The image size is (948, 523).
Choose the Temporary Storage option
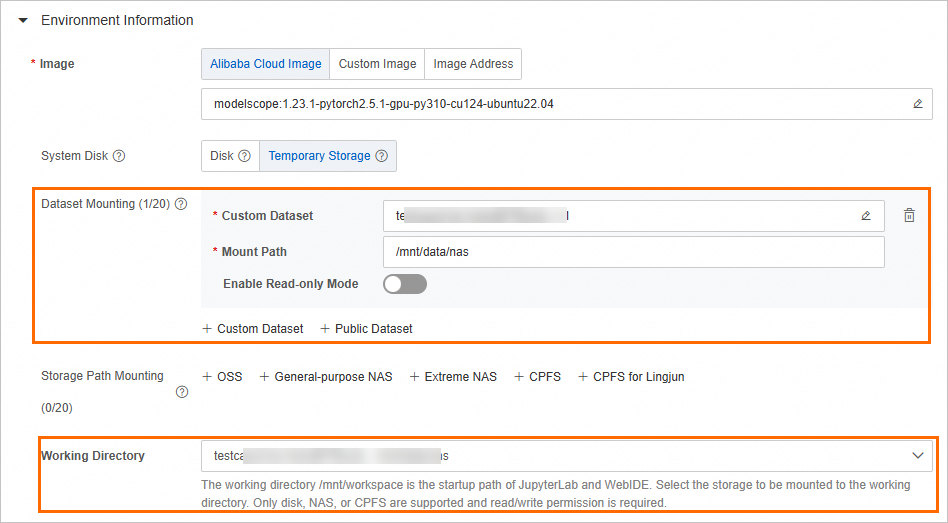pos(328,156)
